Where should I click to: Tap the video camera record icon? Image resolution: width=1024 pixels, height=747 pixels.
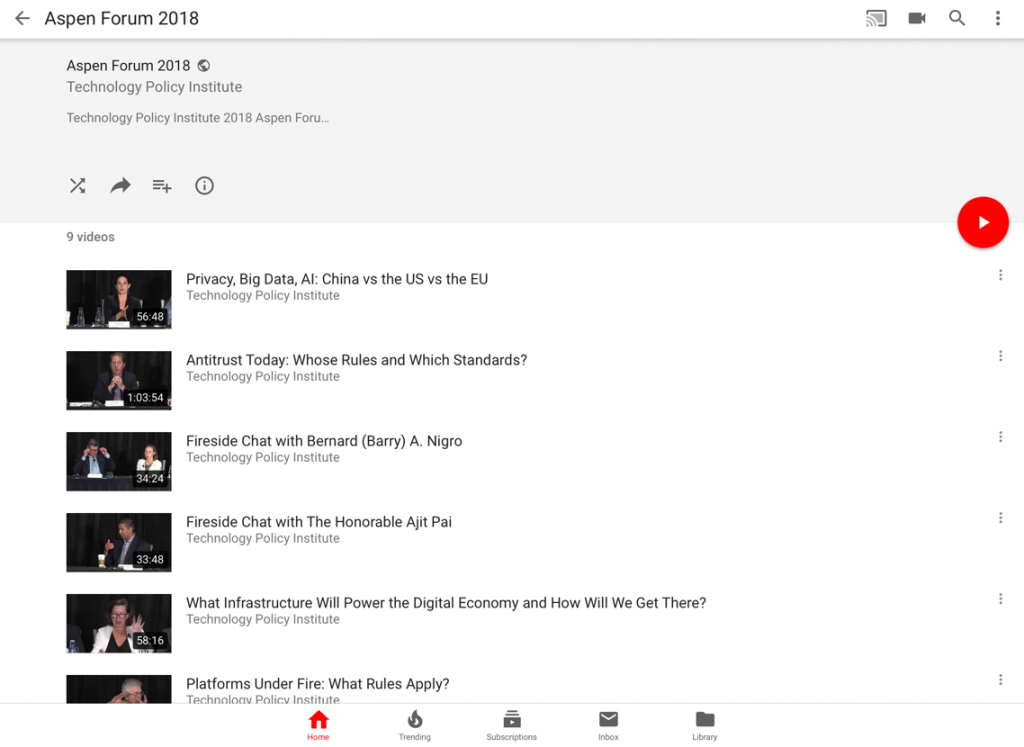coord(917,18)
